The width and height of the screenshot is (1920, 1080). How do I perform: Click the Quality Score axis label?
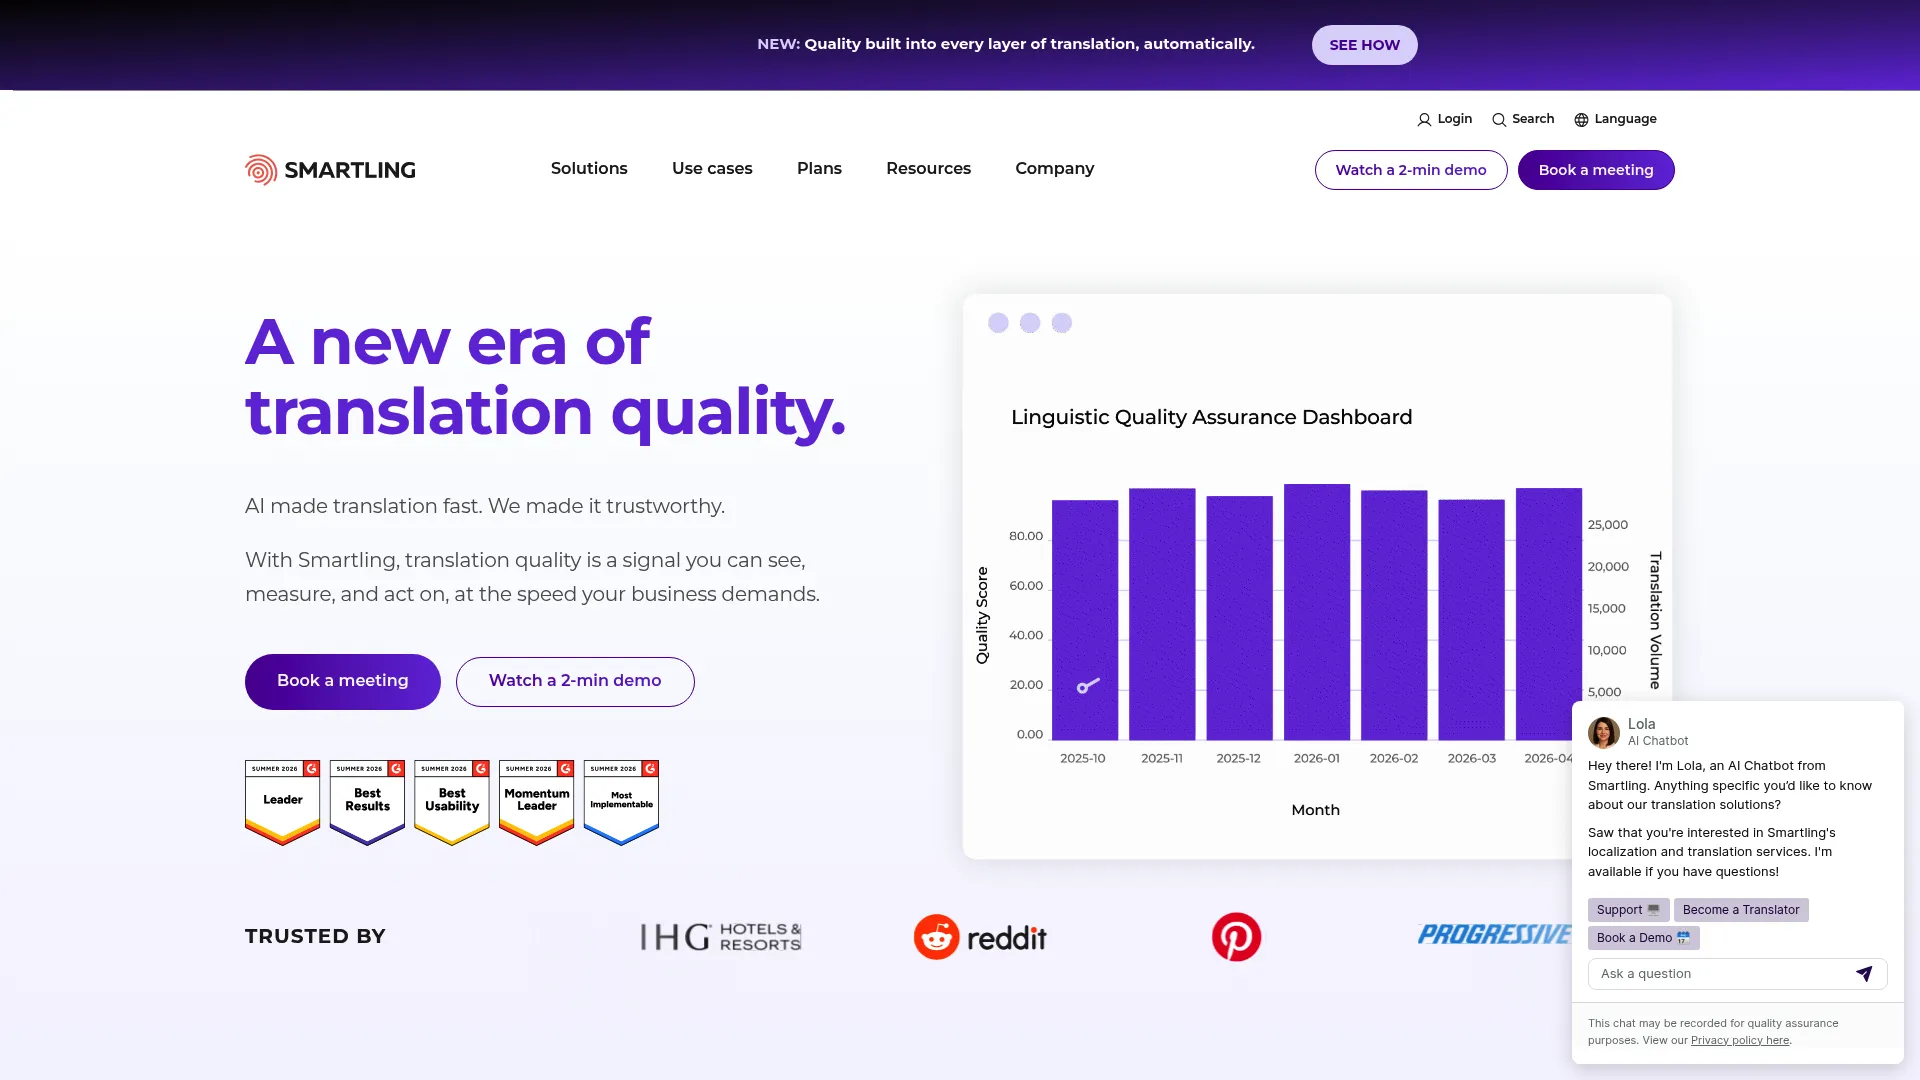click(982, 615)
